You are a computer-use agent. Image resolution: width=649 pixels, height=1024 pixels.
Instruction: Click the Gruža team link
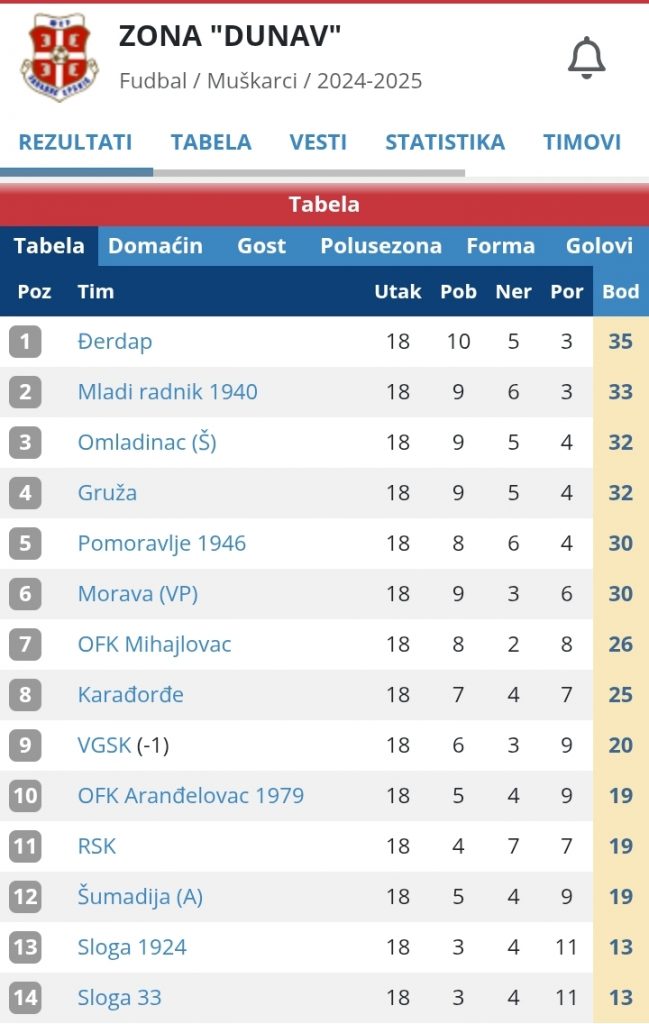[x=107, y=492]
